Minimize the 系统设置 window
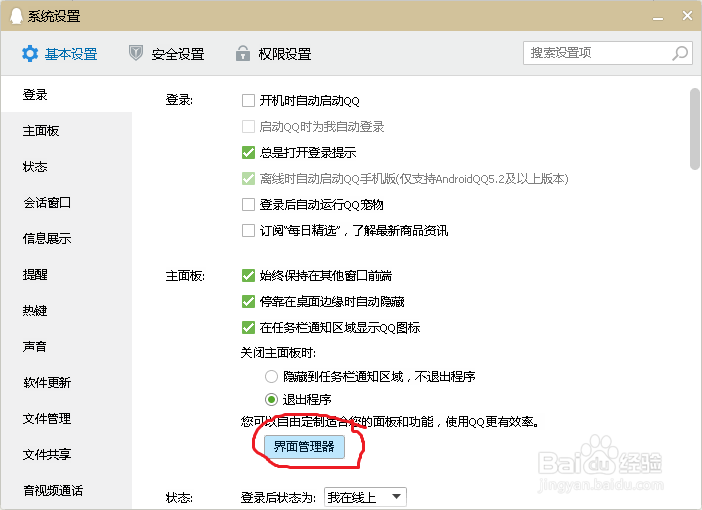This screenshot has width=702, height=510. (658, 17)
